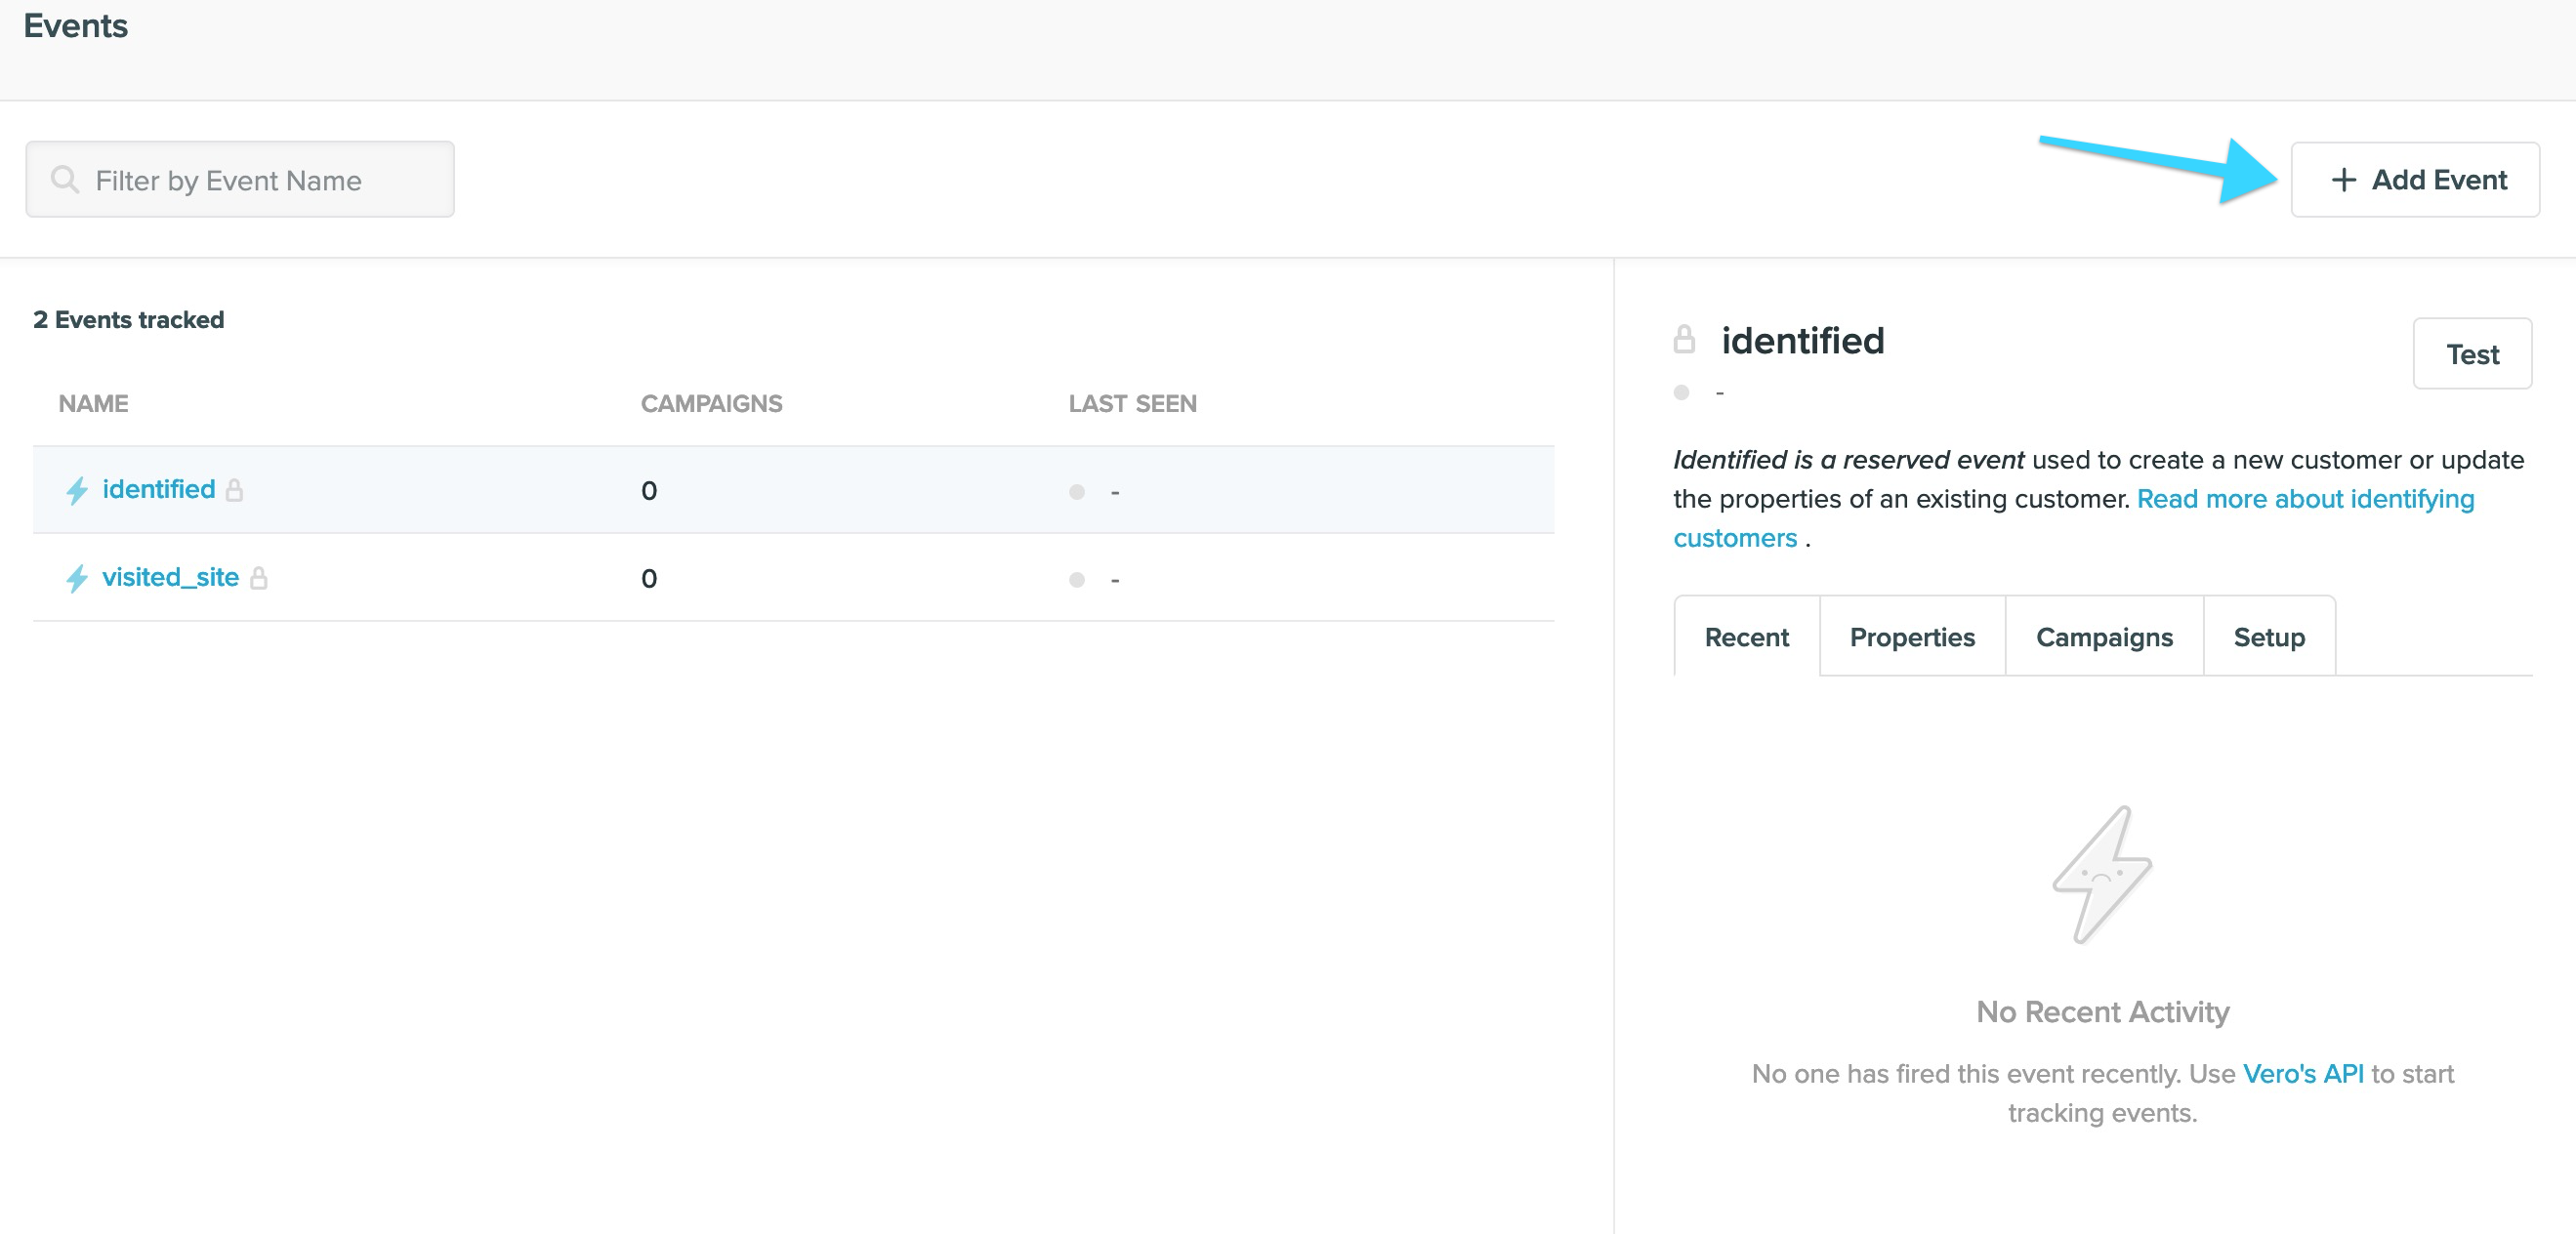Image resolution: width=2576 pixels, height=1234 pixels.
Task: Open the Setup tab
Action: pos(2269,636)
